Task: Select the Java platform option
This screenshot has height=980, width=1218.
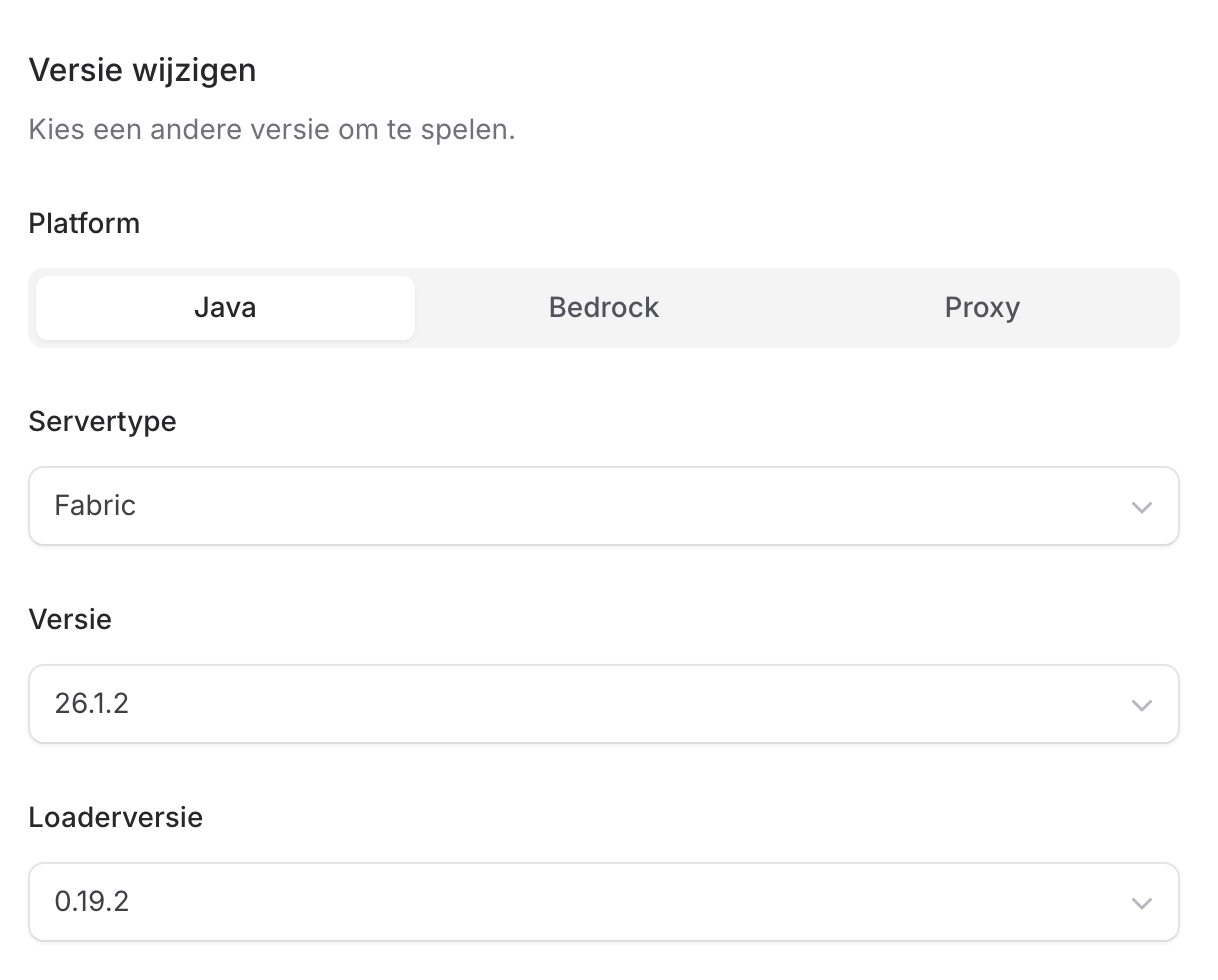Action: 225,308
